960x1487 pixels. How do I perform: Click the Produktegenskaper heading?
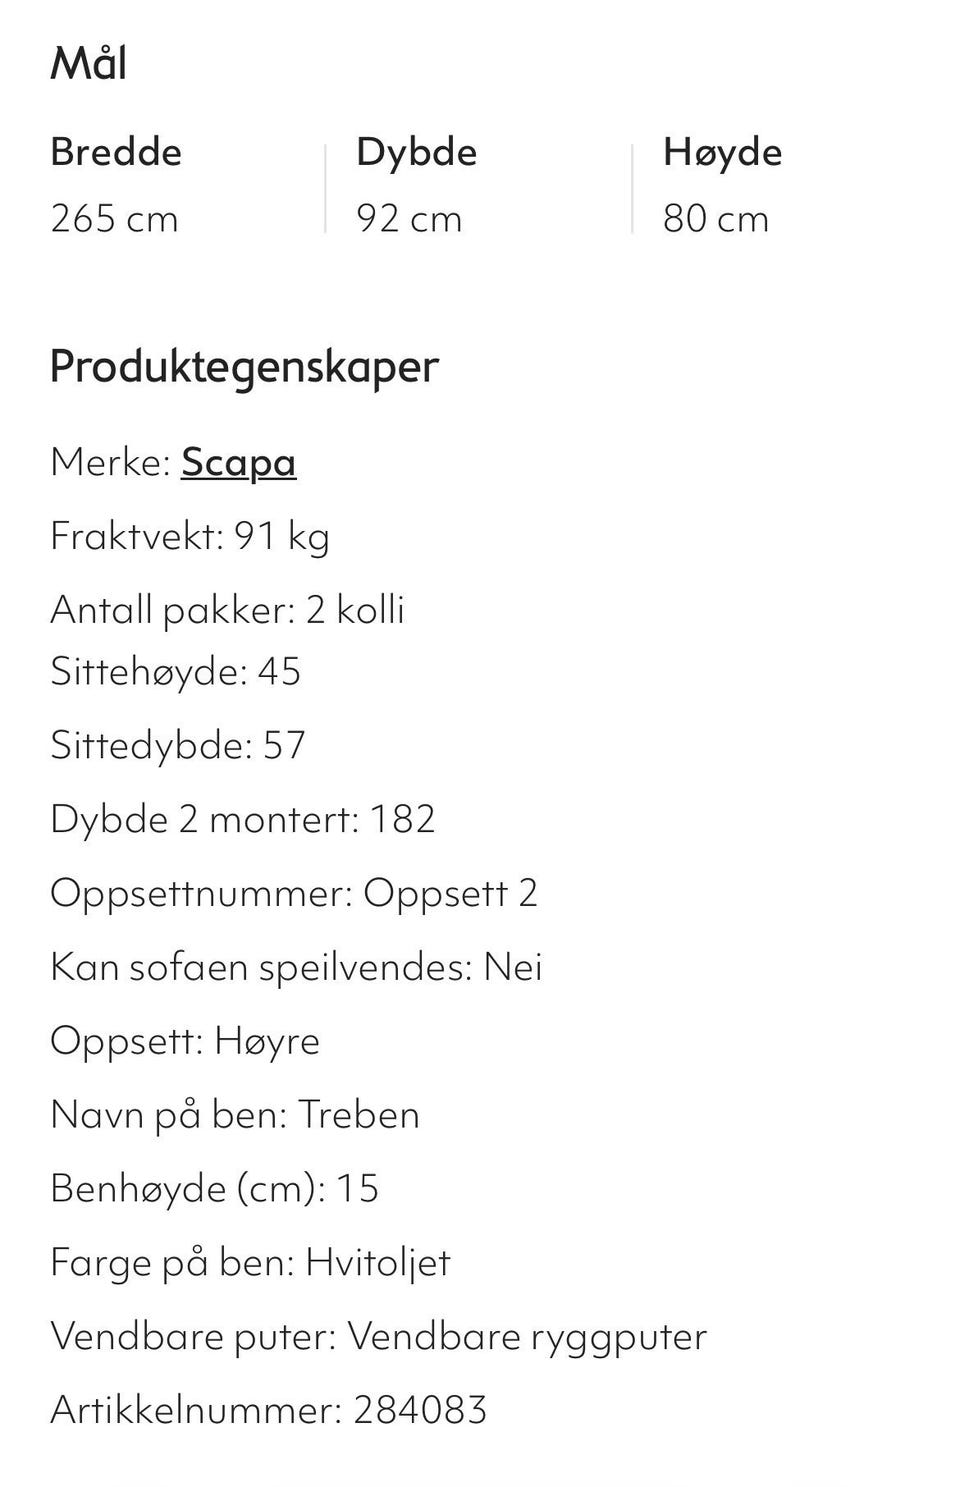pos(244,366)
